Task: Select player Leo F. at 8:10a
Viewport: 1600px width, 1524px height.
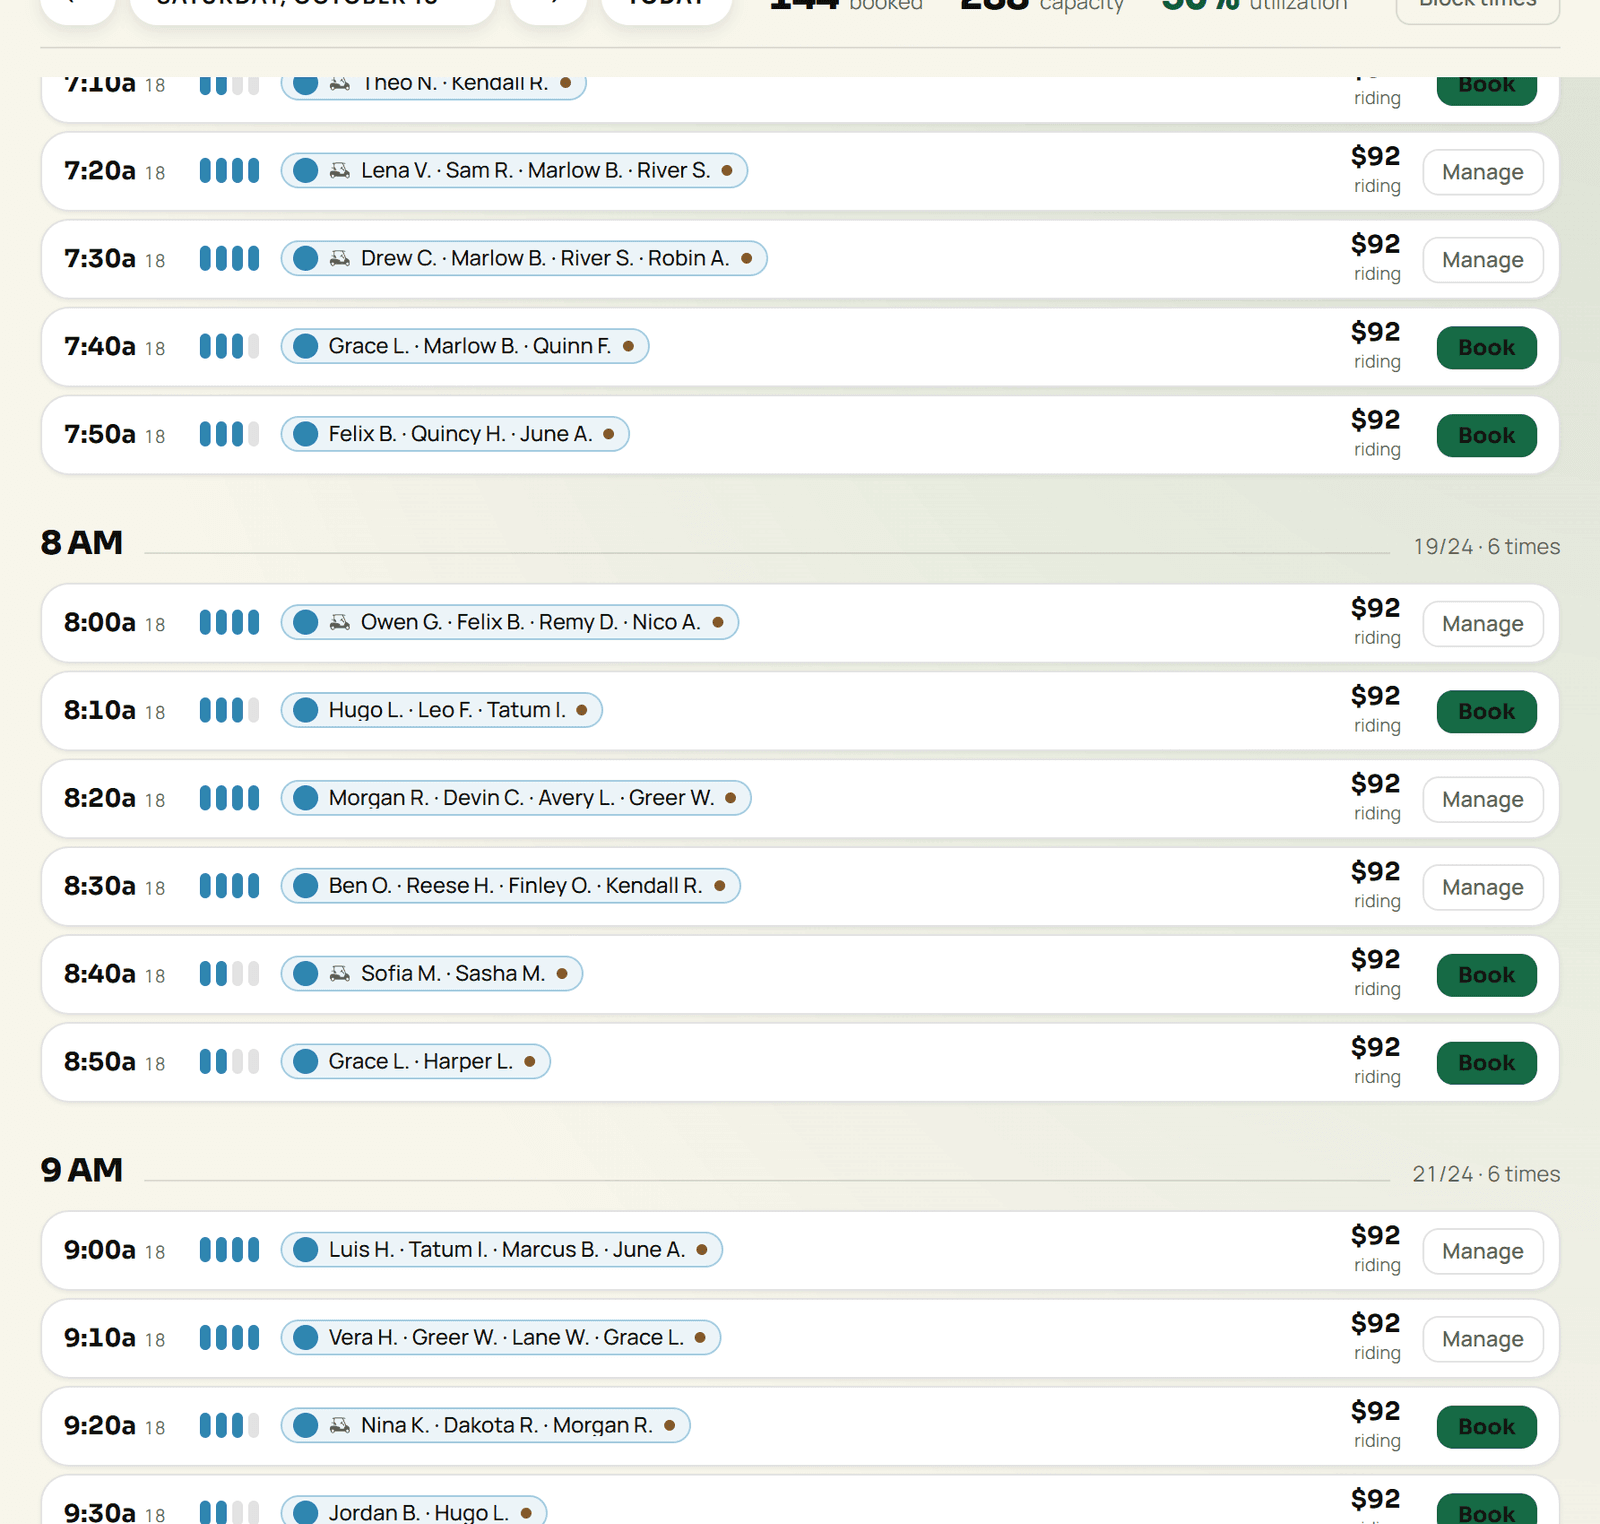Action: pyautogui.click(x=445, y=710)
